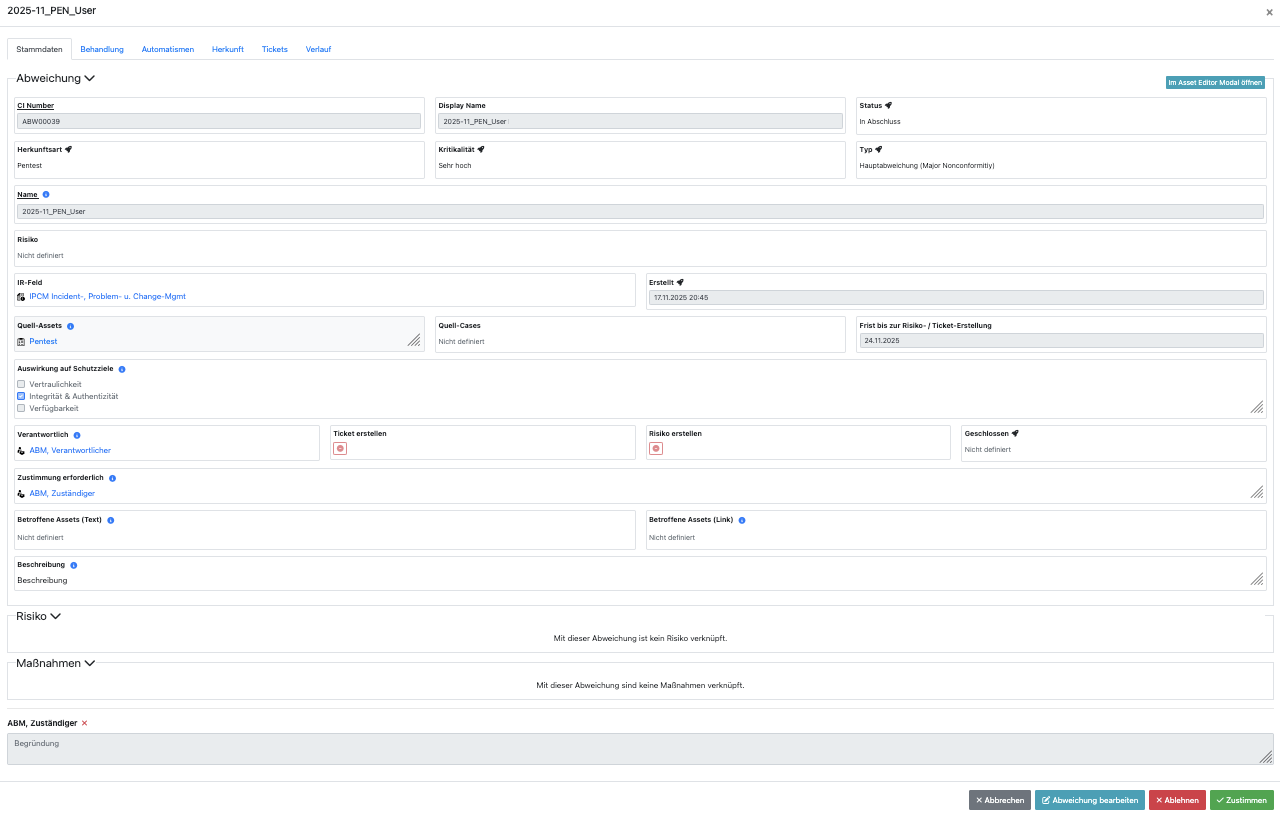Uncheck Integrität & Authentizität checkbox
The width and height of the screenshot is (1280, 816).
pyautogui.click(x=21, y=396)
